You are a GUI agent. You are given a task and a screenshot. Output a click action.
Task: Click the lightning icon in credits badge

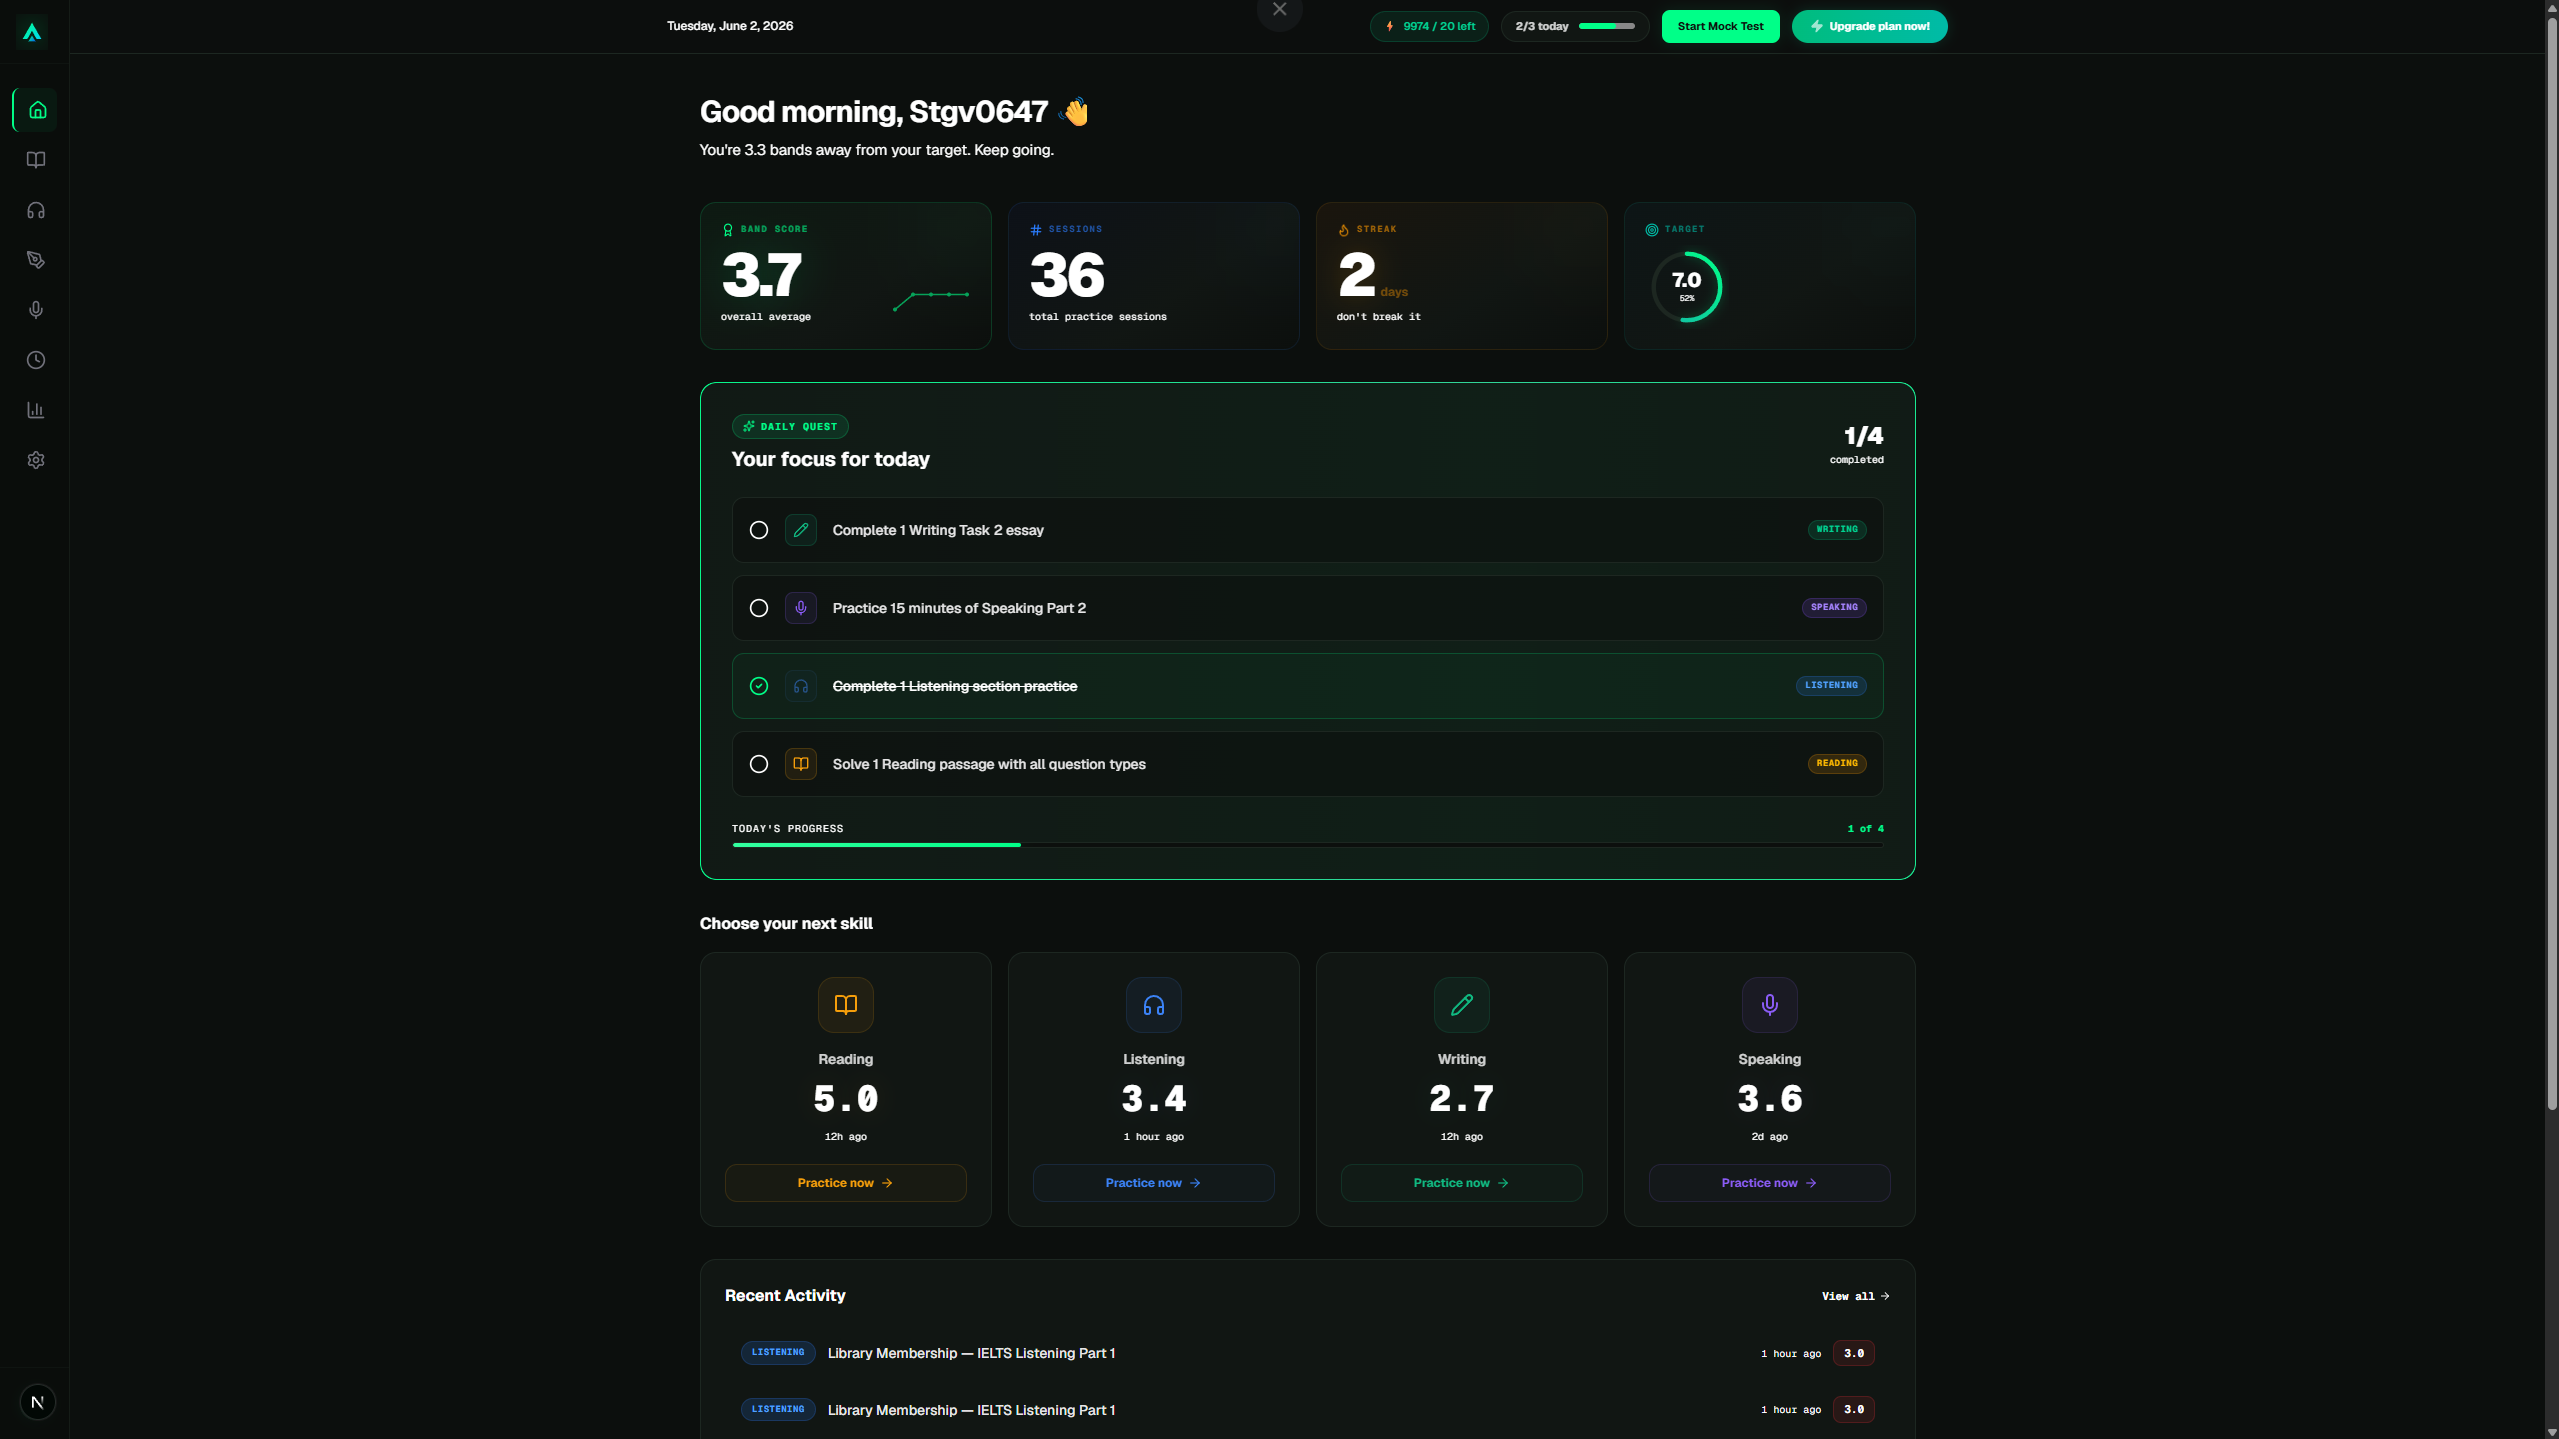pos(1390,27)
